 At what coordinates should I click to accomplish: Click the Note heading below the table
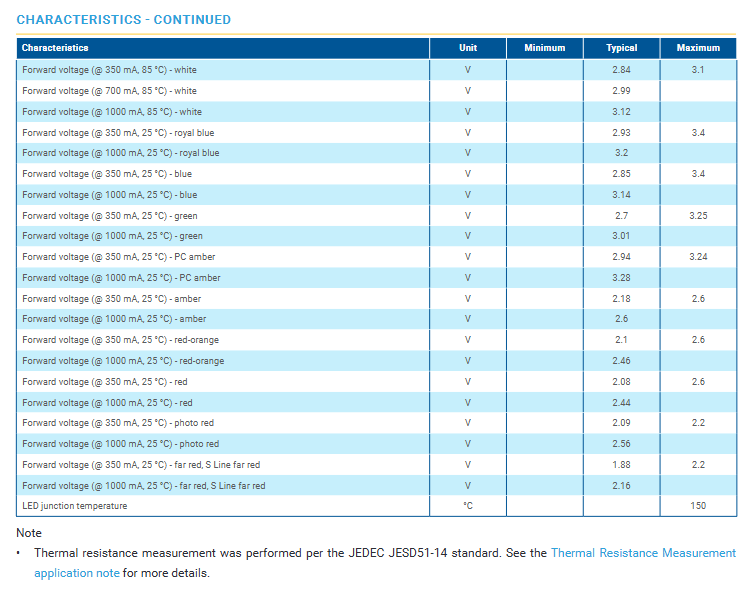click(29, 533)
